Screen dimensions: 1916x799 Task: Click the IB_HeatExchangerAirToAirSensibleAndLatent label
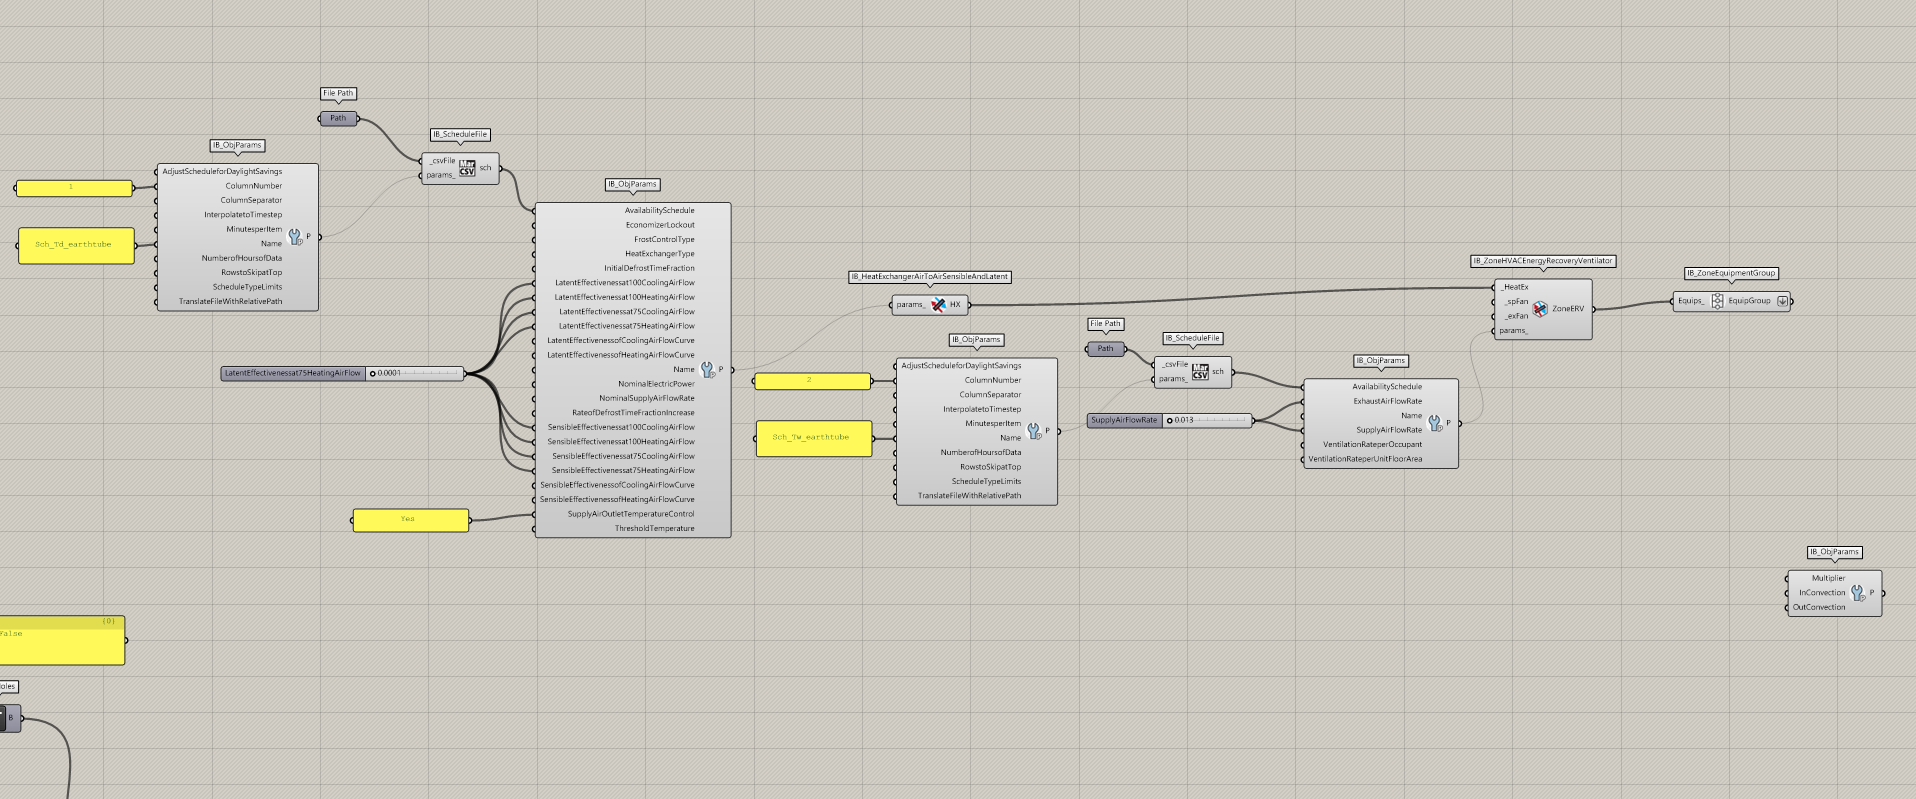click(930, 277)
